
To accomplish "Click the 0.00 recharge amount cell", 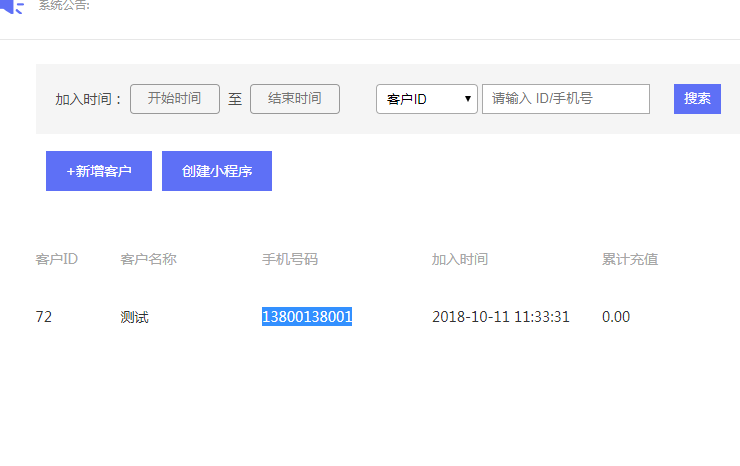I will (x=616, y=317).
